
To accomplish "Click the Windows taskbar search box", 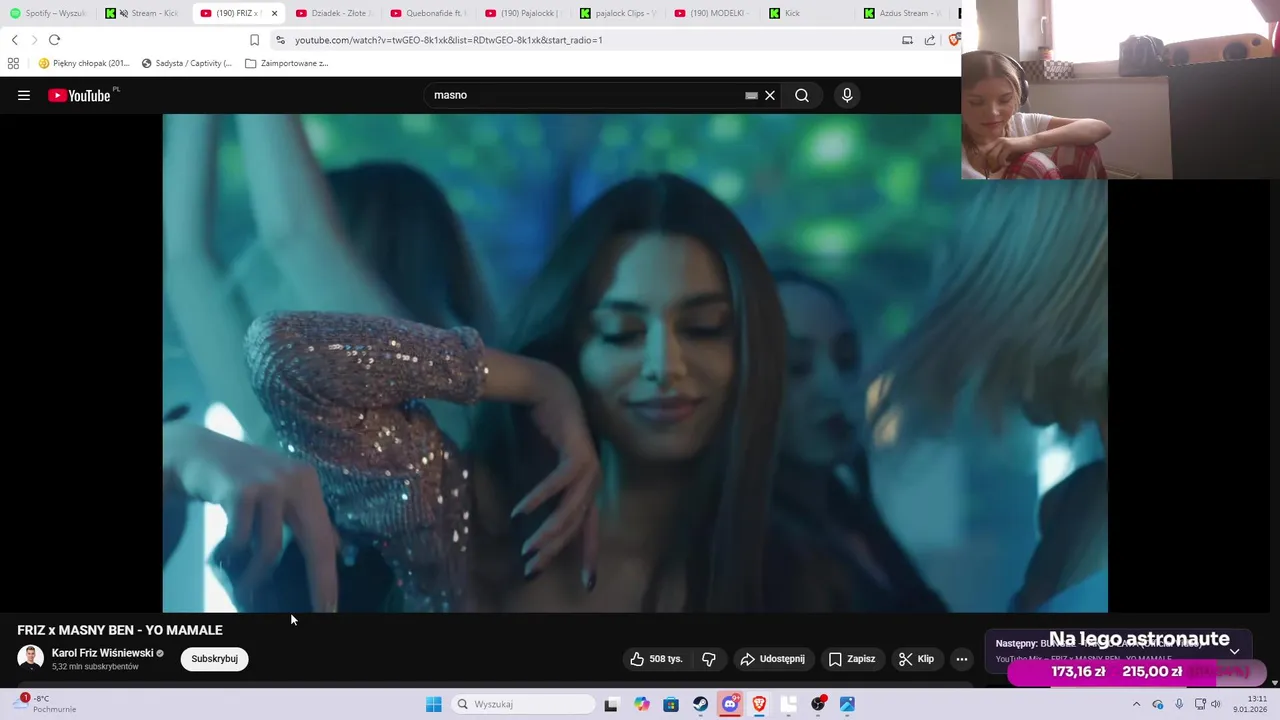I will 522,704.
